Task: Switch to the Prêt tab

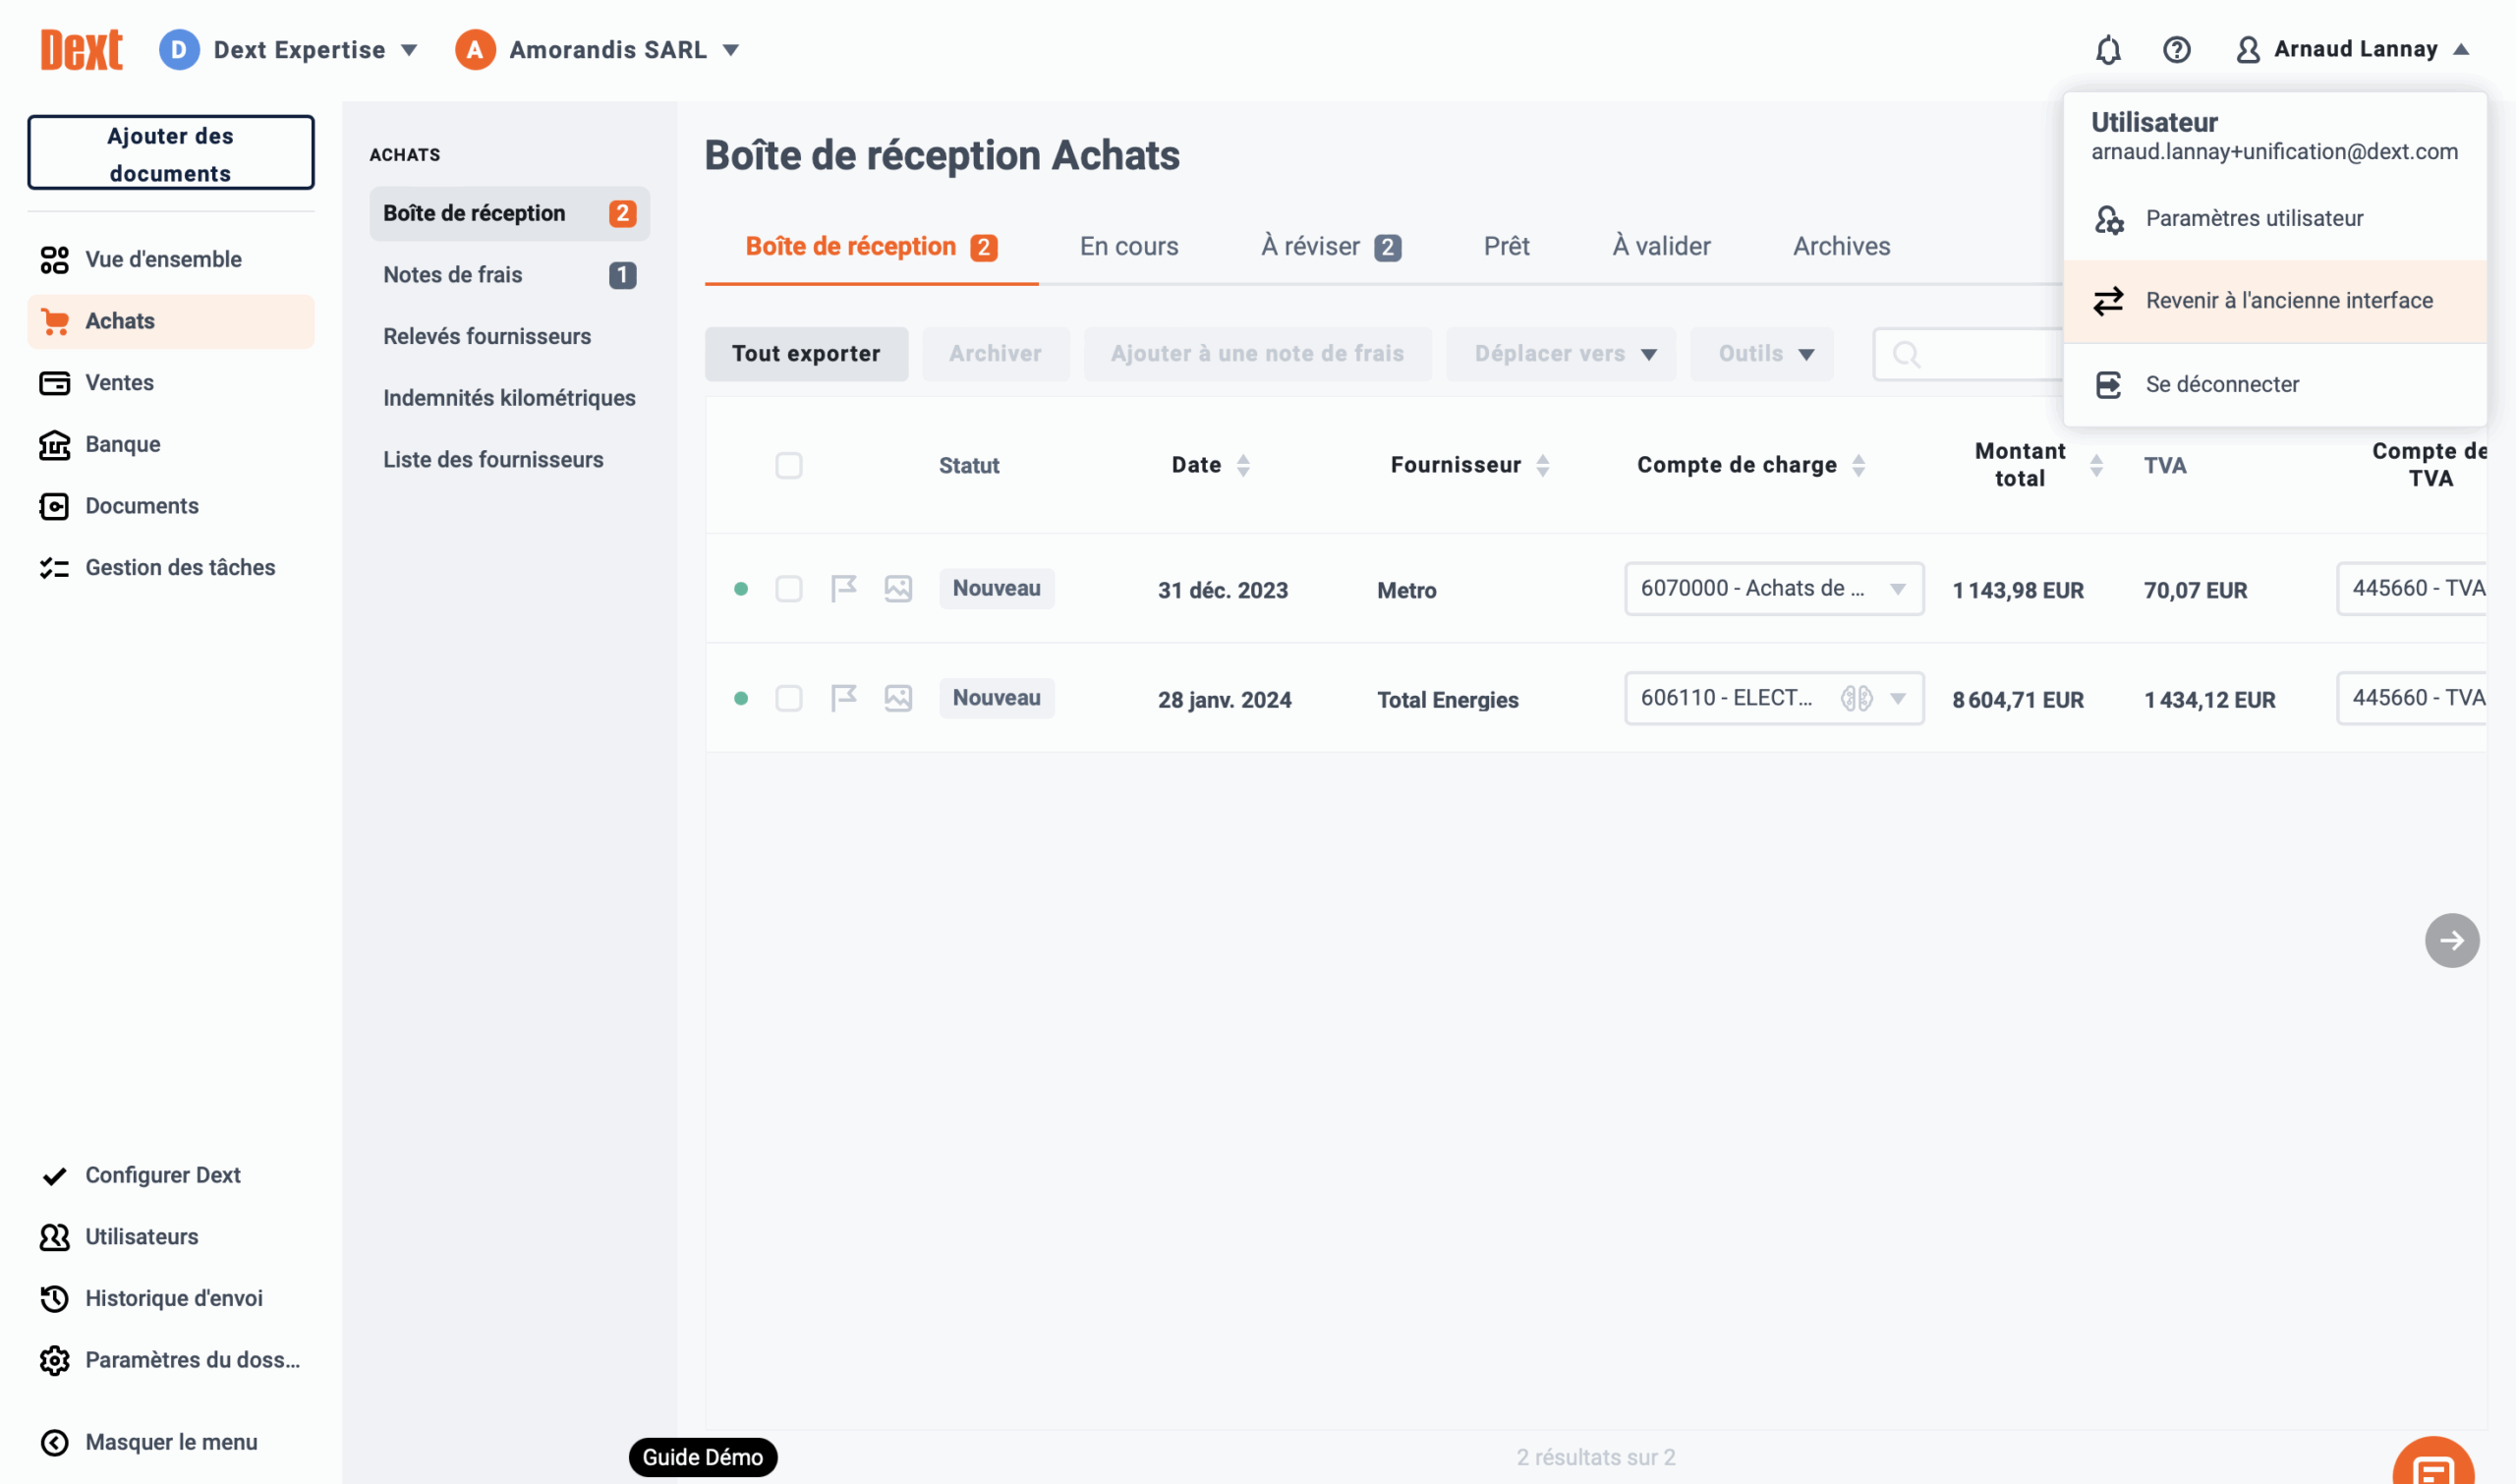Action: click(1506, 247)
